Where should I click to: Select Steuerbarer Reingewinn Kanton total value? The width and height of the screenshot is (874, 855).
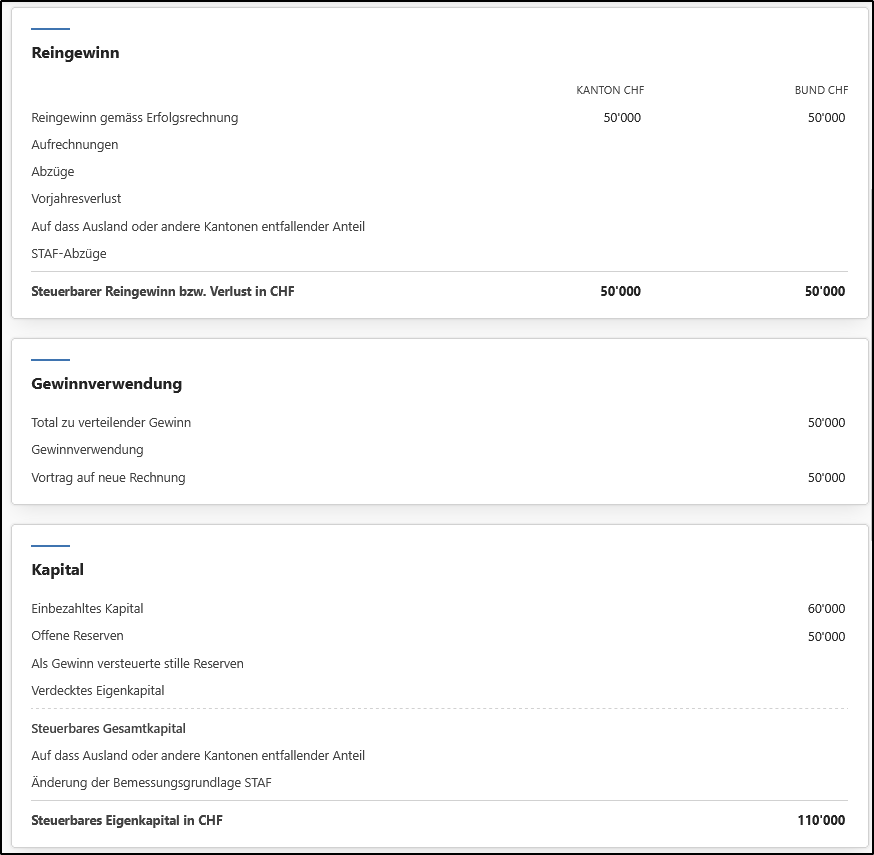point(620,292)
